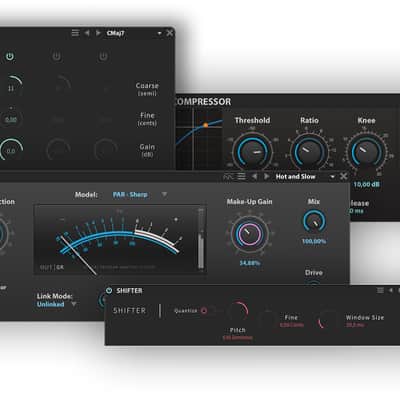The image size is (400, 400).
Task: Go to next preset before Hot and Slow
Action: [266, 176]
